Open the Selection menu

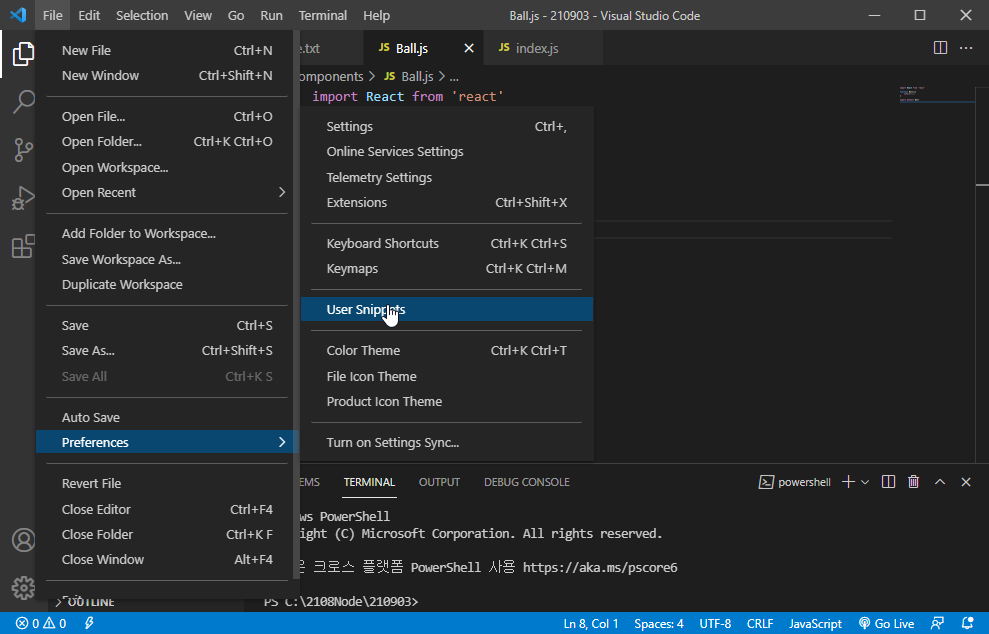(142, 15)
